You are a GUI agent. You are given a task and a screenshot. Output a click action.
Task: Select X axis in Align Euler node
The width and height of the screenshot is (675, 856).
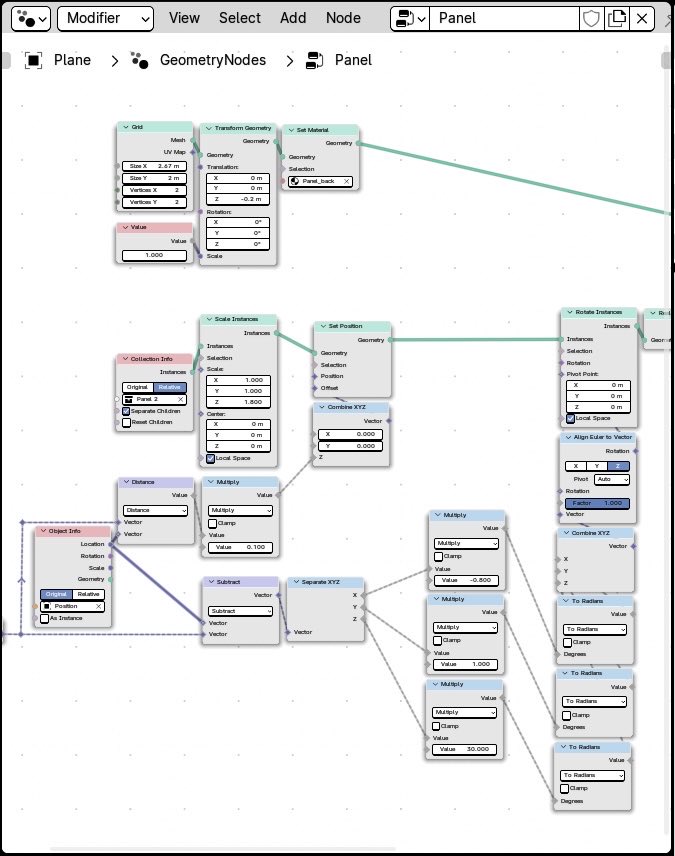tap(576, 466)
